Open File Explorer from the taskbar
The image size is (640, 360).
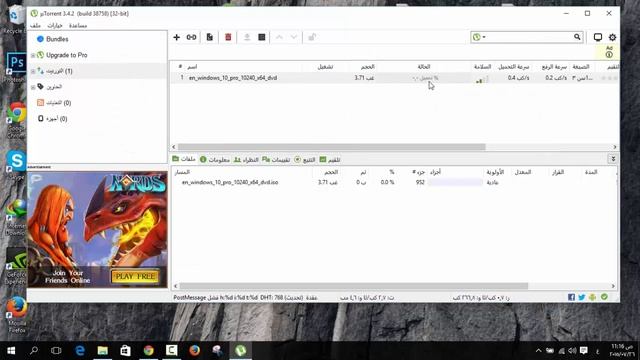click(102, 351)
